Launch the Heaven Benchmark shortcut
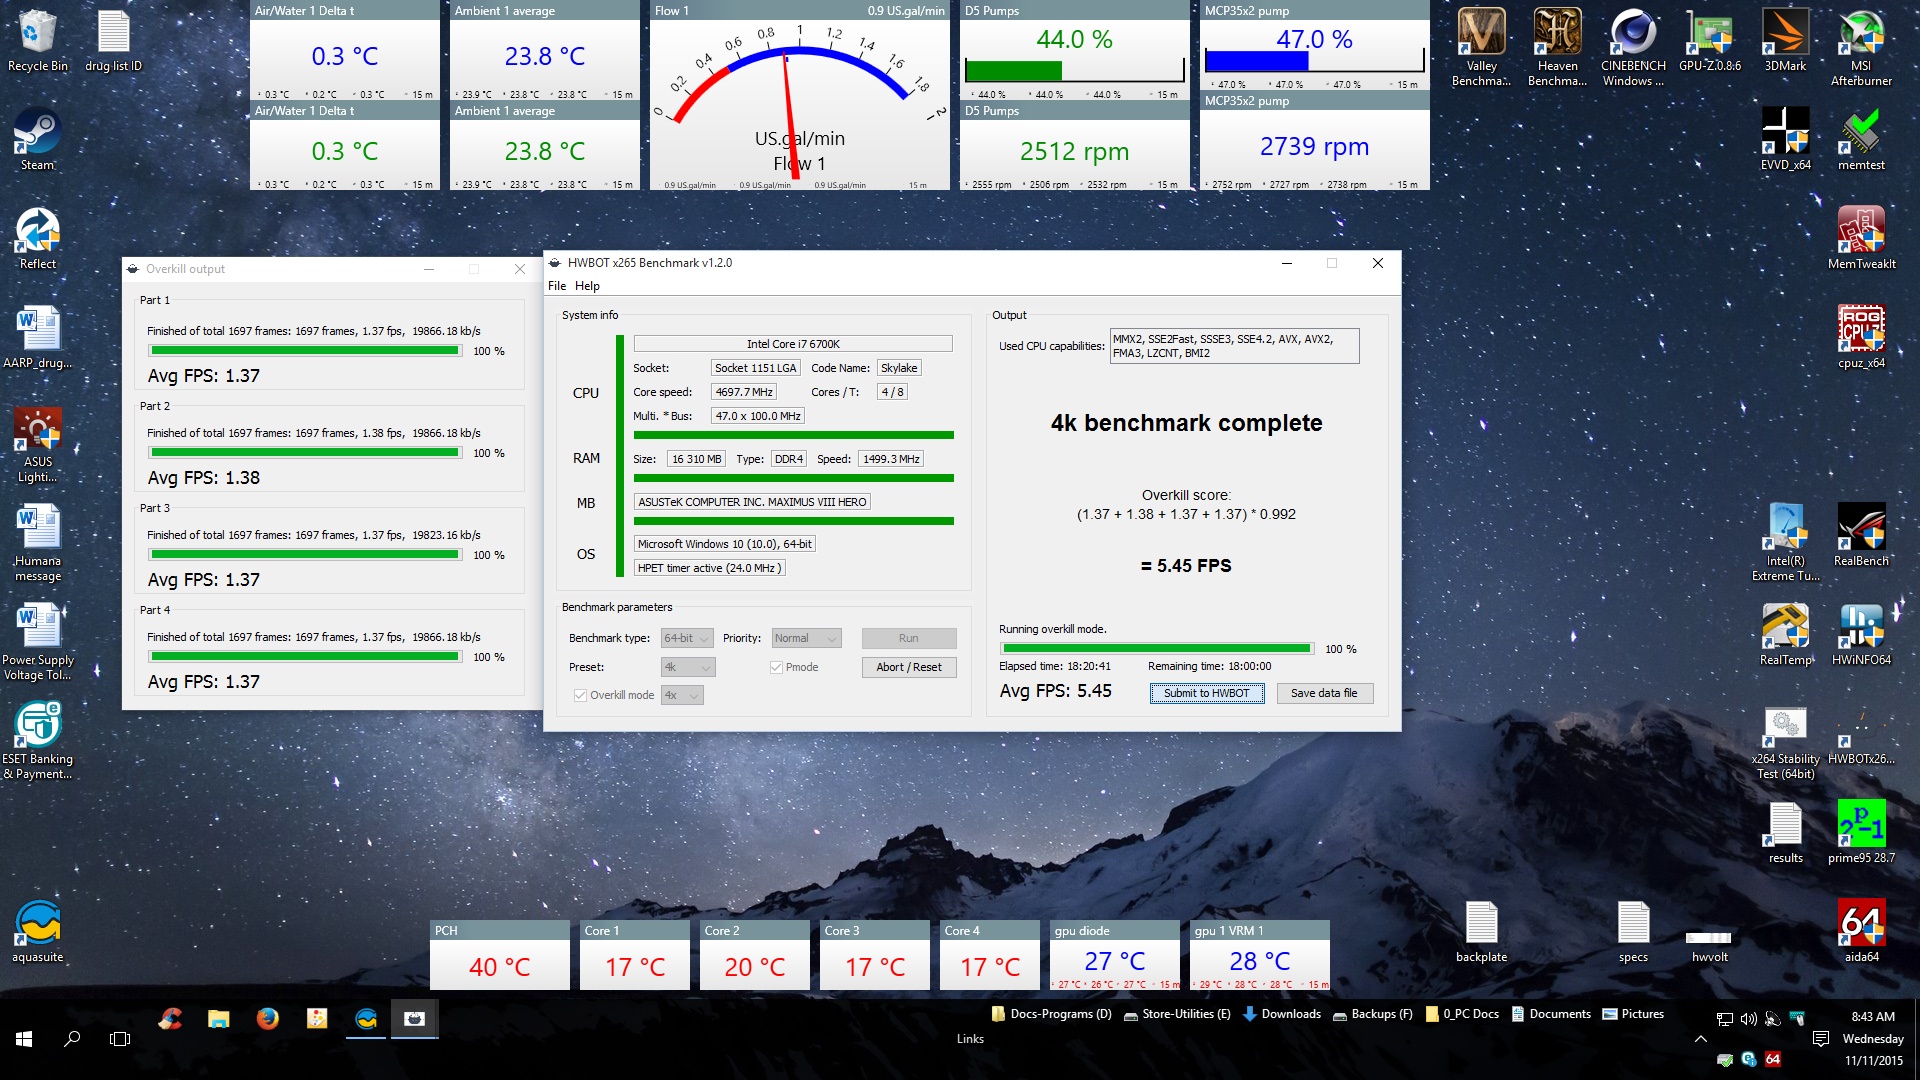Screen dimensions: 1920x1080 point(1557,47)
